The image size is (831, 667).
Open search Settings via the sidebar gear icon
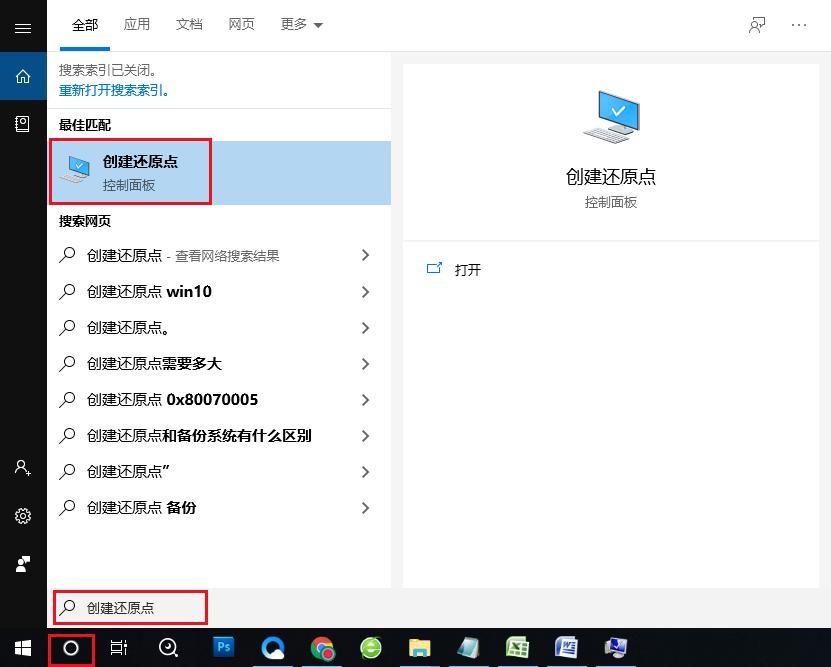[23, 516]
